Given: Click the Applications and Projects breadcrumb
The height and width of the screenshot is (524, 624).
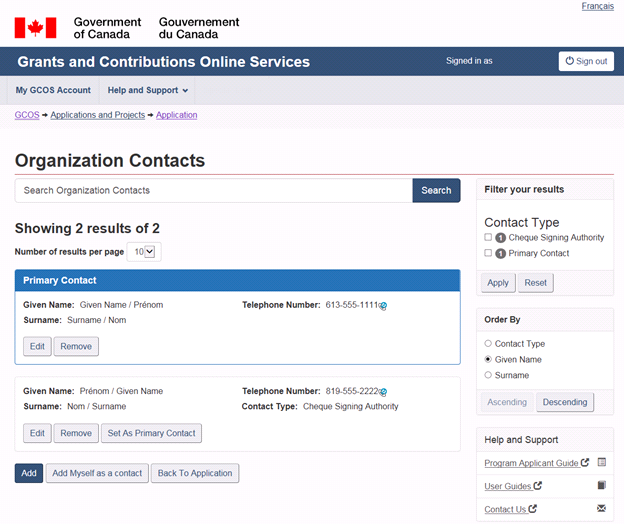Looking at the screenshot, I should (97, 115).
